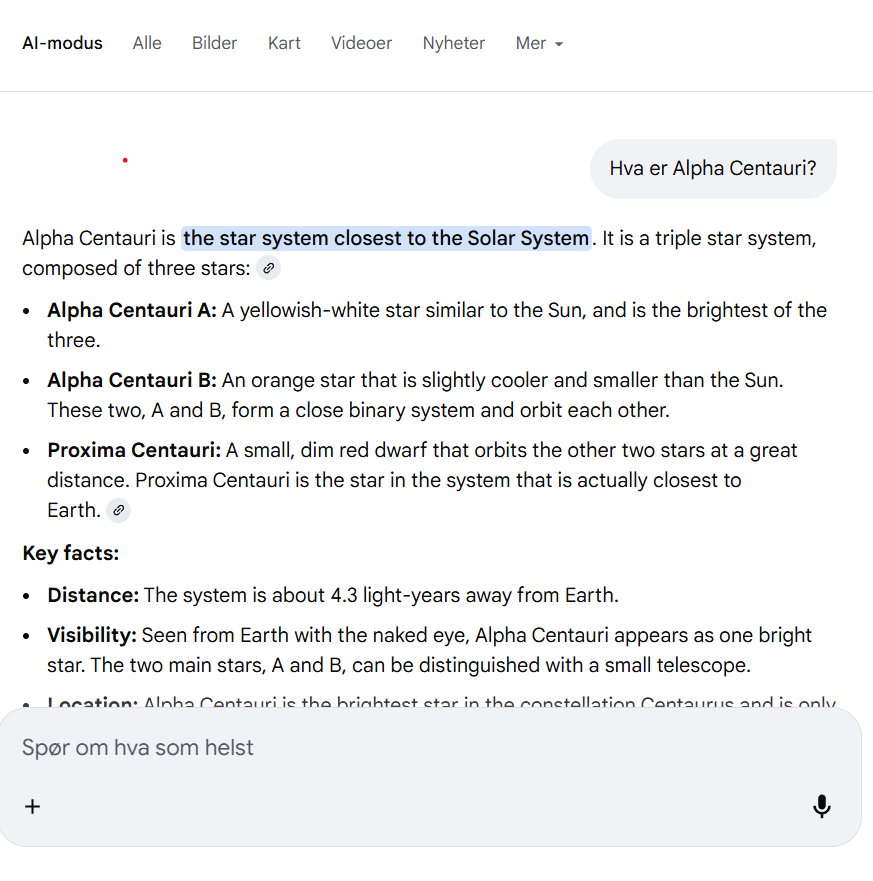This screenshot has height=881, width=873.
Task: Show the Videoer results tab
Action: (361, 43)
